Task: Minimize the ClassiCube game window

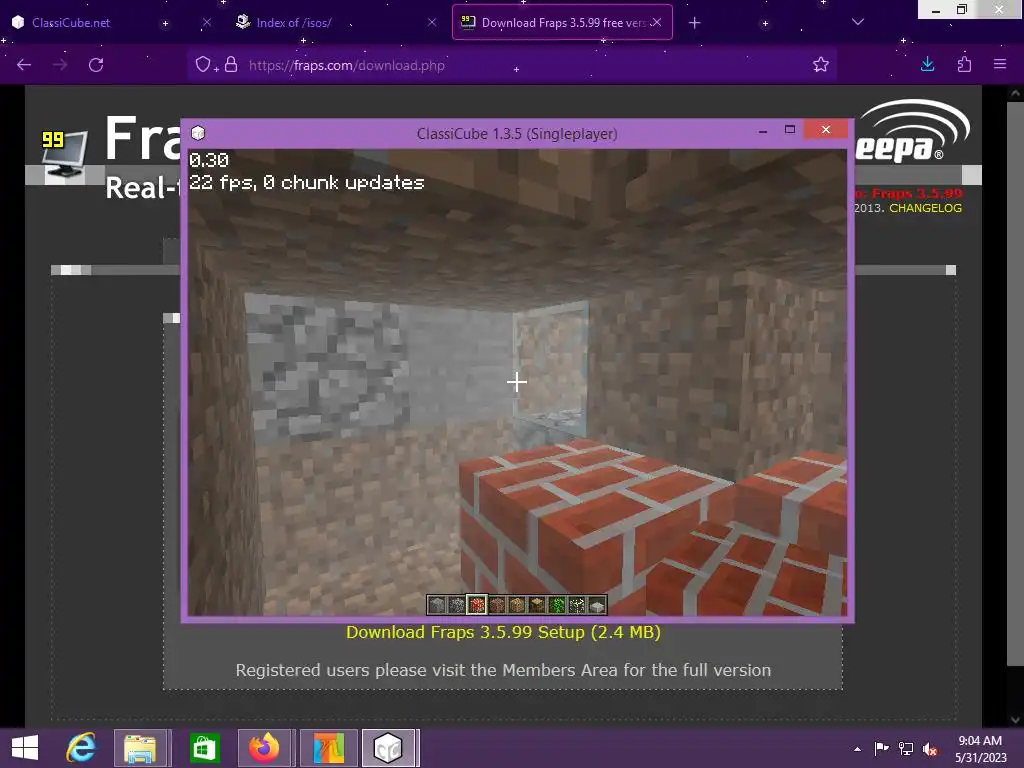Action: tap(763, 131)
